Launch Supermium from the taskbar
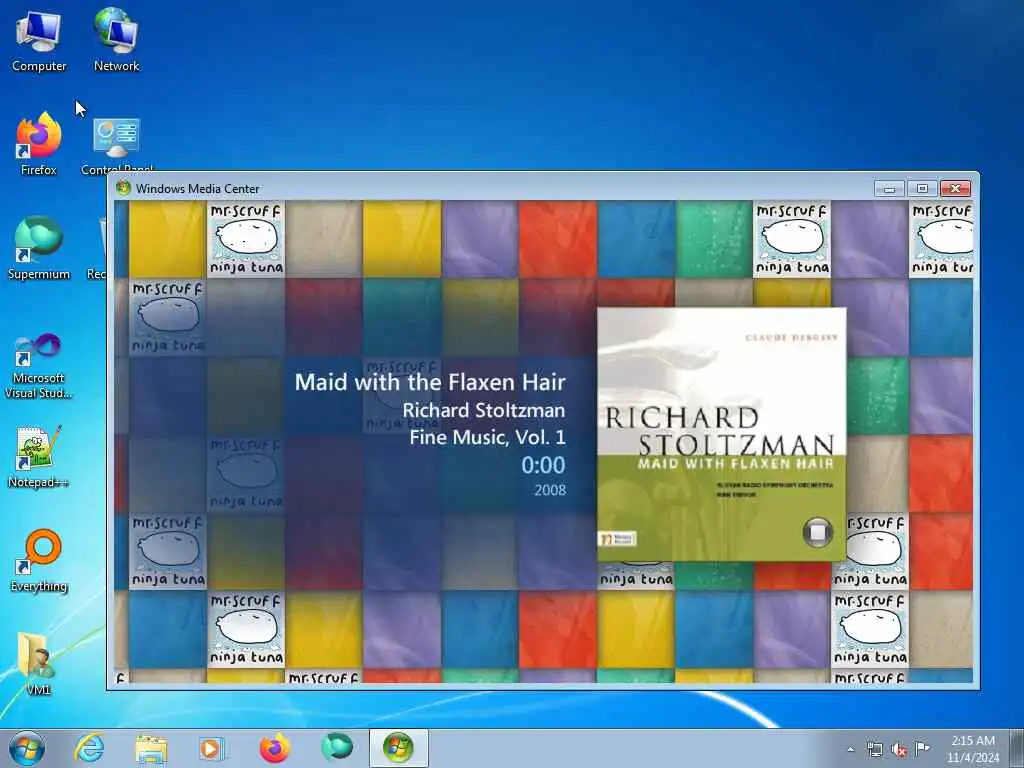 tap(336, 748)
